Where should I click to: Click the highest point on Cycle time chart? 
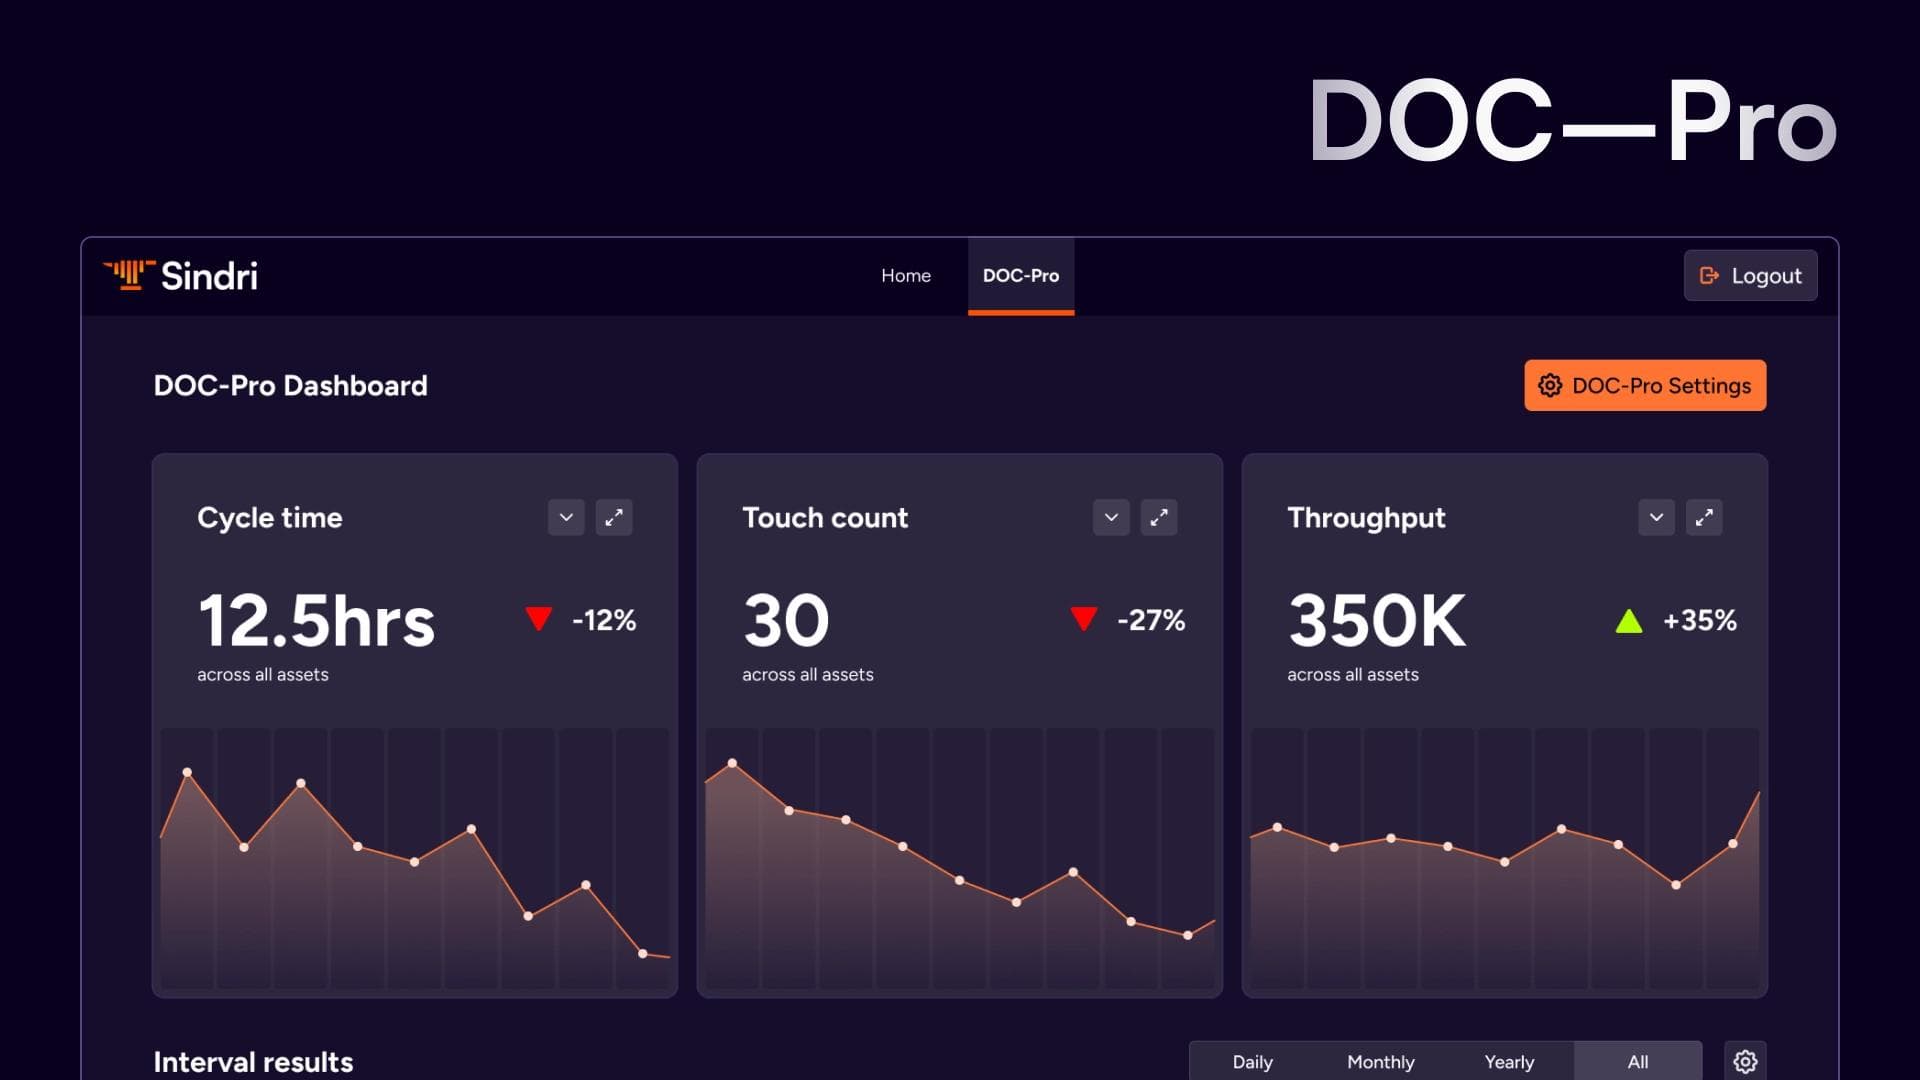pos(187,772)
